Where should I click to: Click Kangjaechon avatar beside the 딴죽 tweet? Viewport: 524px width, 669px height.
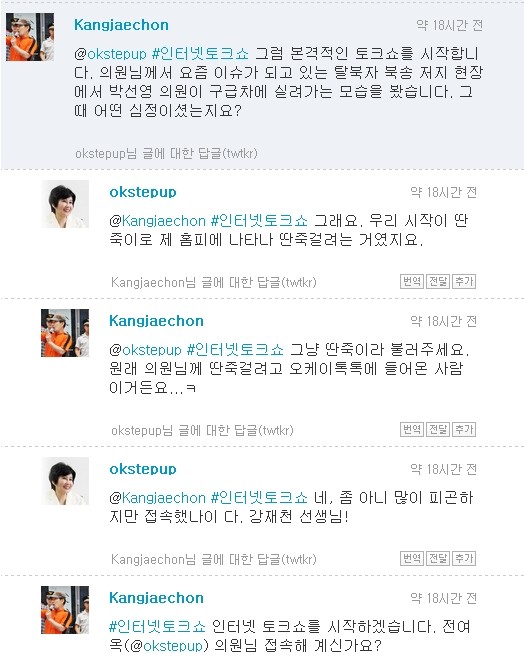tap(65, 333)
